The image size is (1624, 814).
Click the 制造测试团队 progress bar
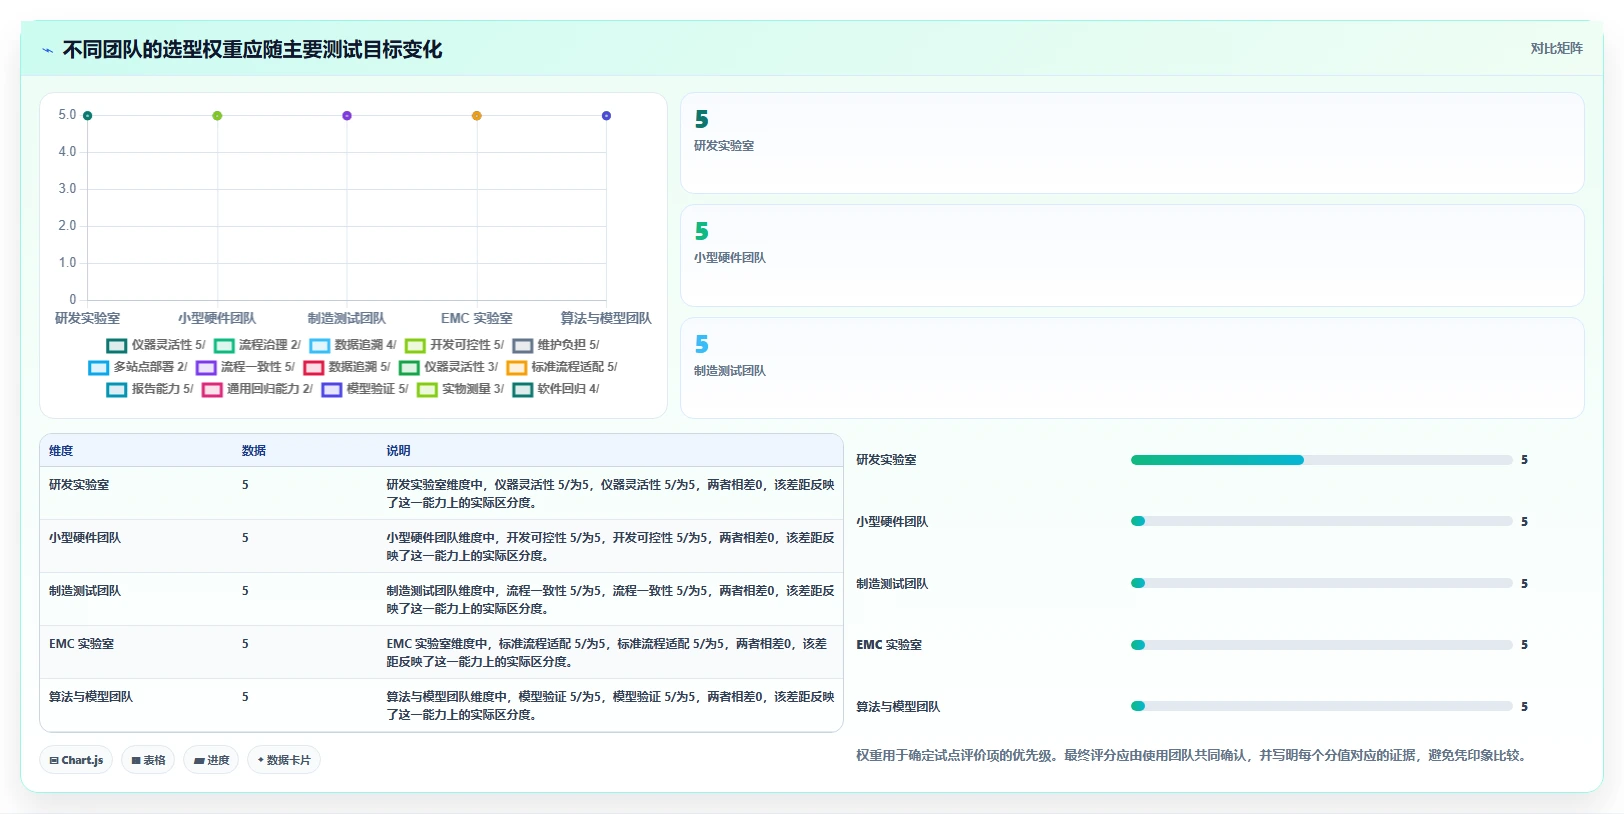(x=1321, y=583)
